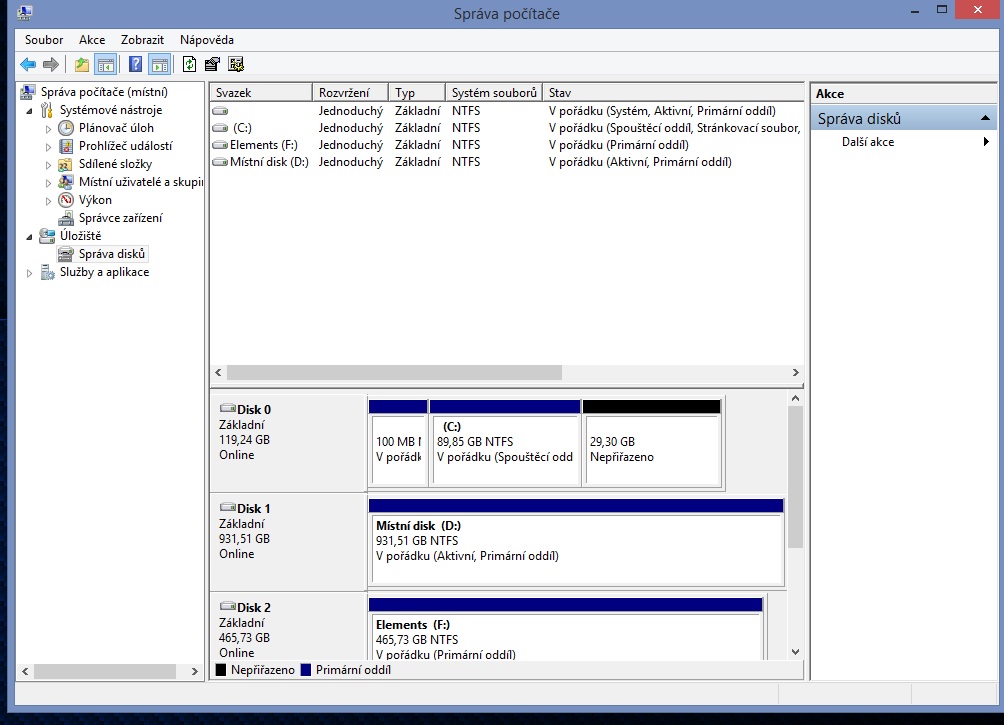Screen dimensions: 1004x725
Task: Expand the Služby a aplikace node
Action: (29, 273)
